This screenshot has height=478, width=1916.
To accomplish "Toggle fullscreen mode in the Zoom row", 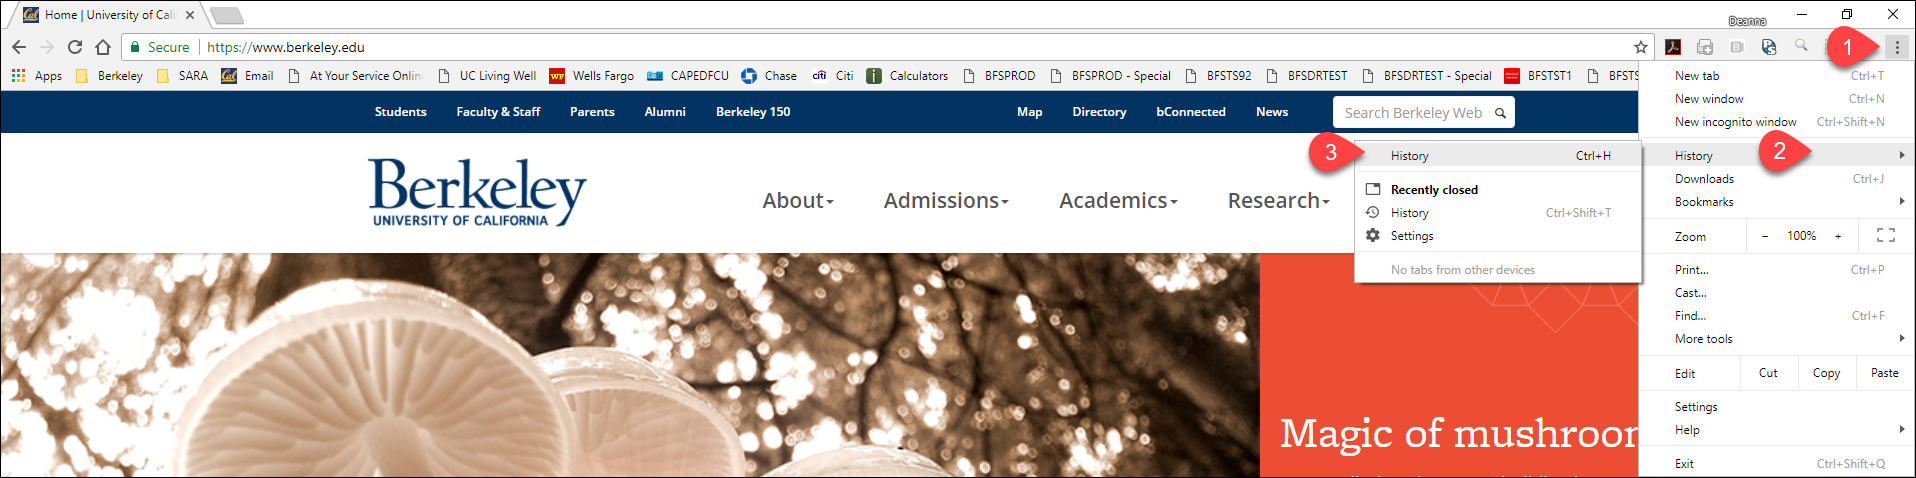I will click(x=1885, y=236).
